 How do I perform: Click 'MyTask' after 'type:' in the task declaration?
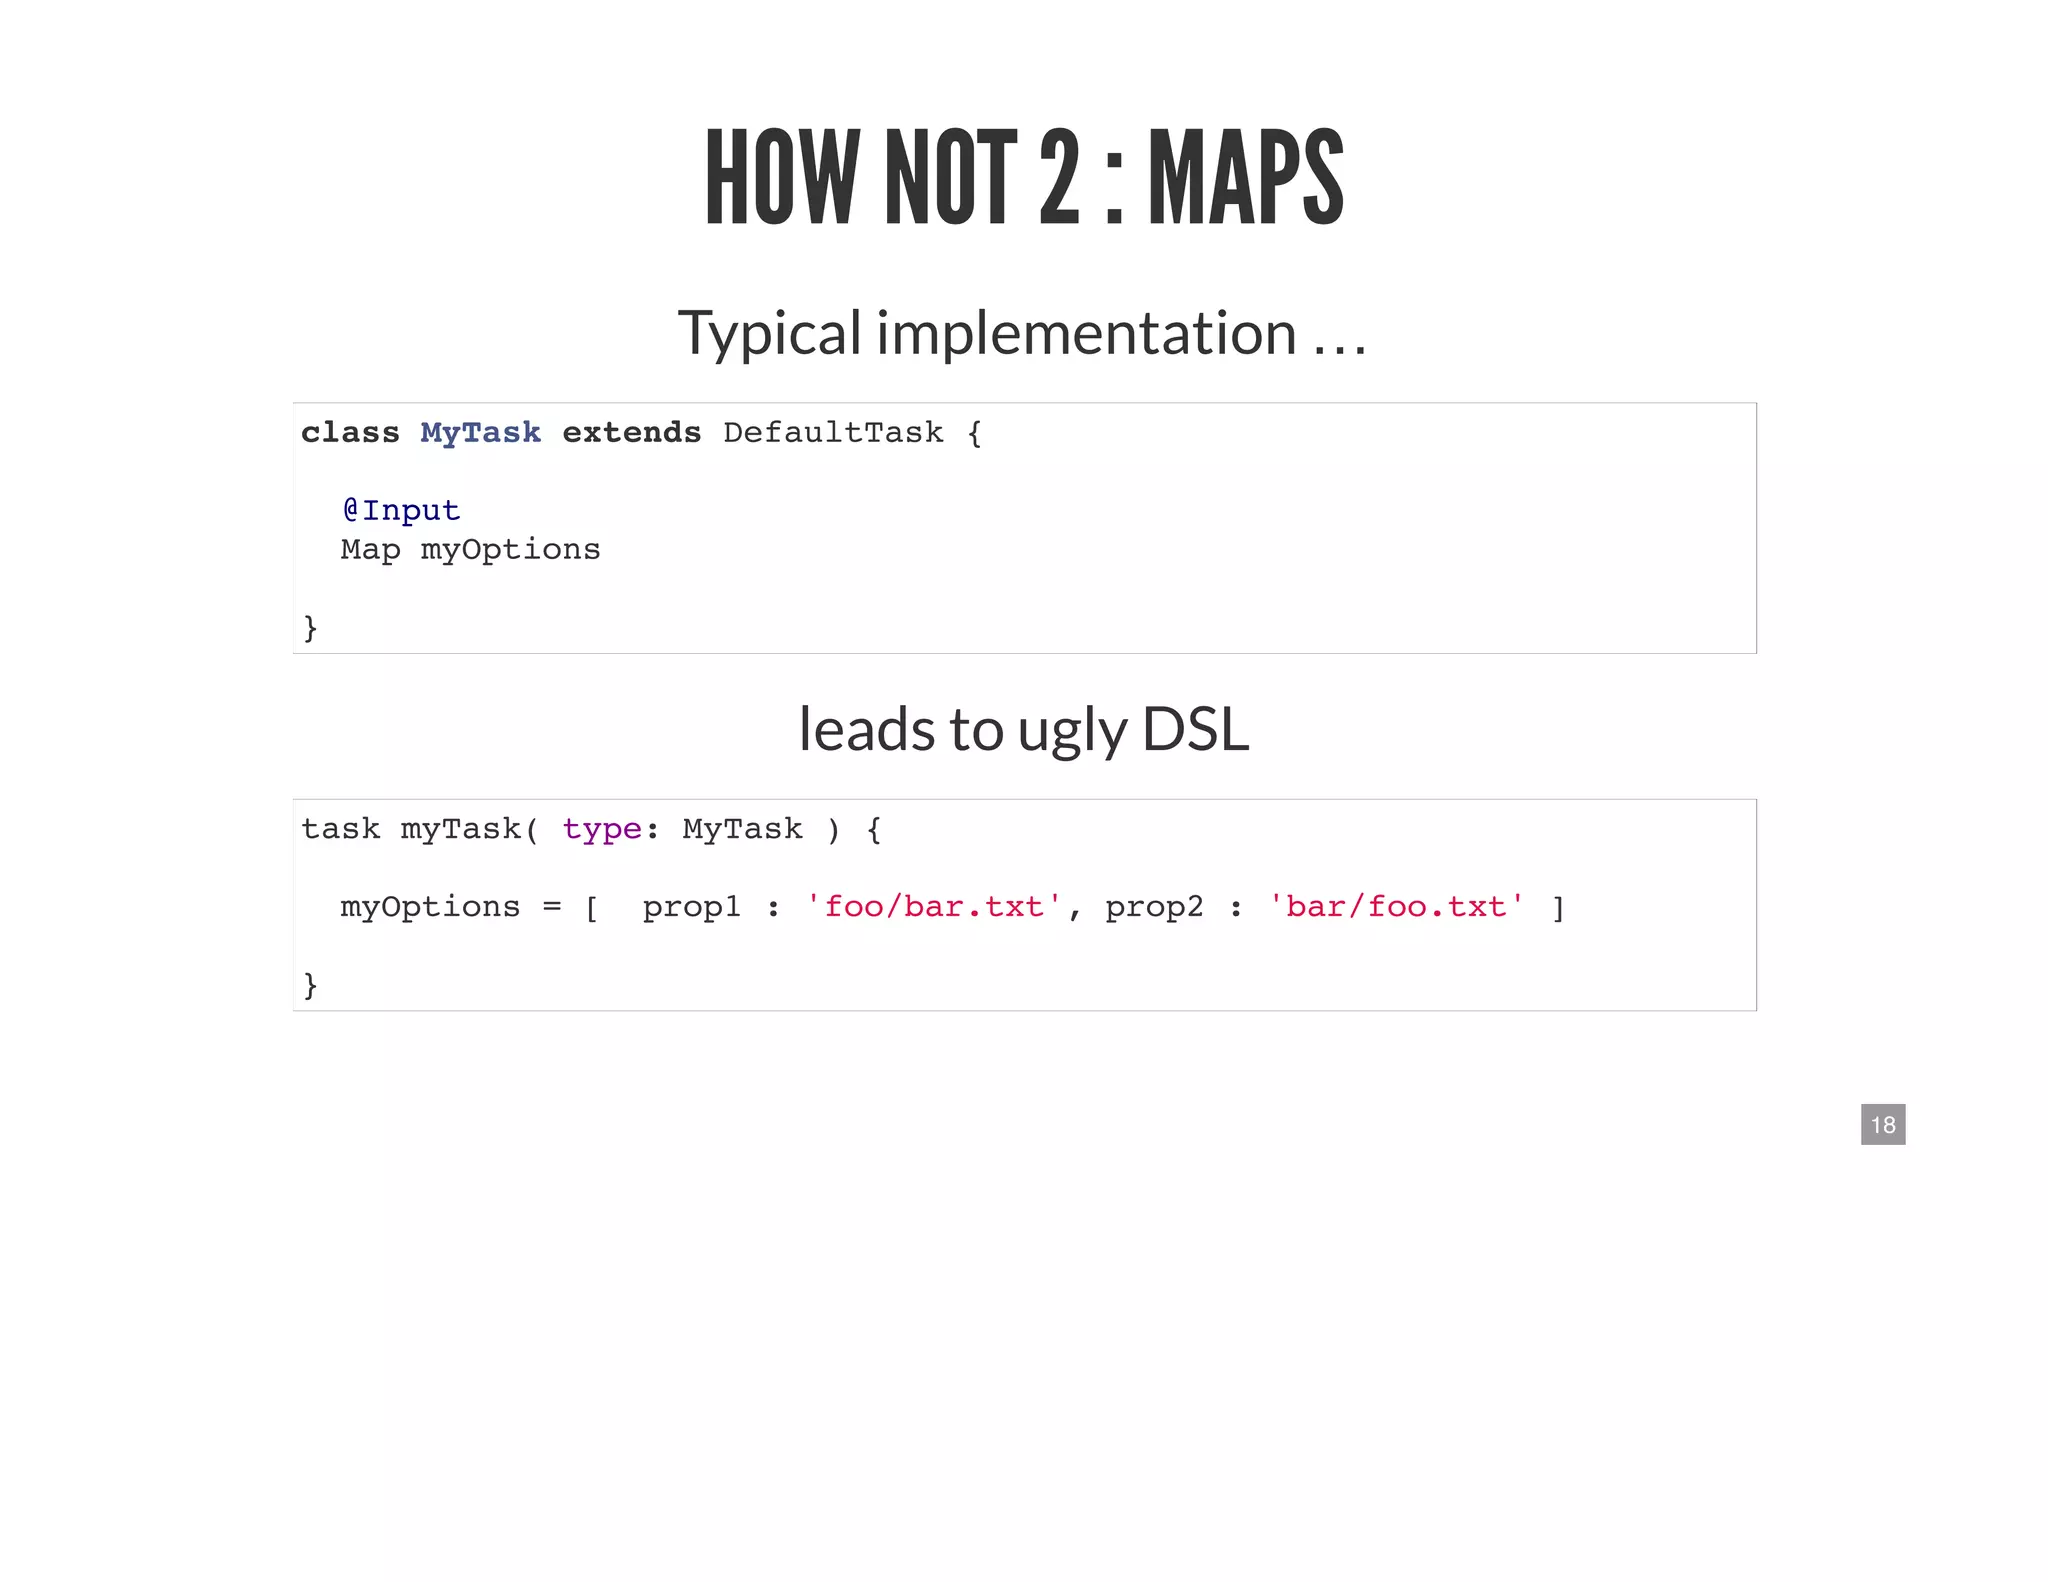pos(743,829)
